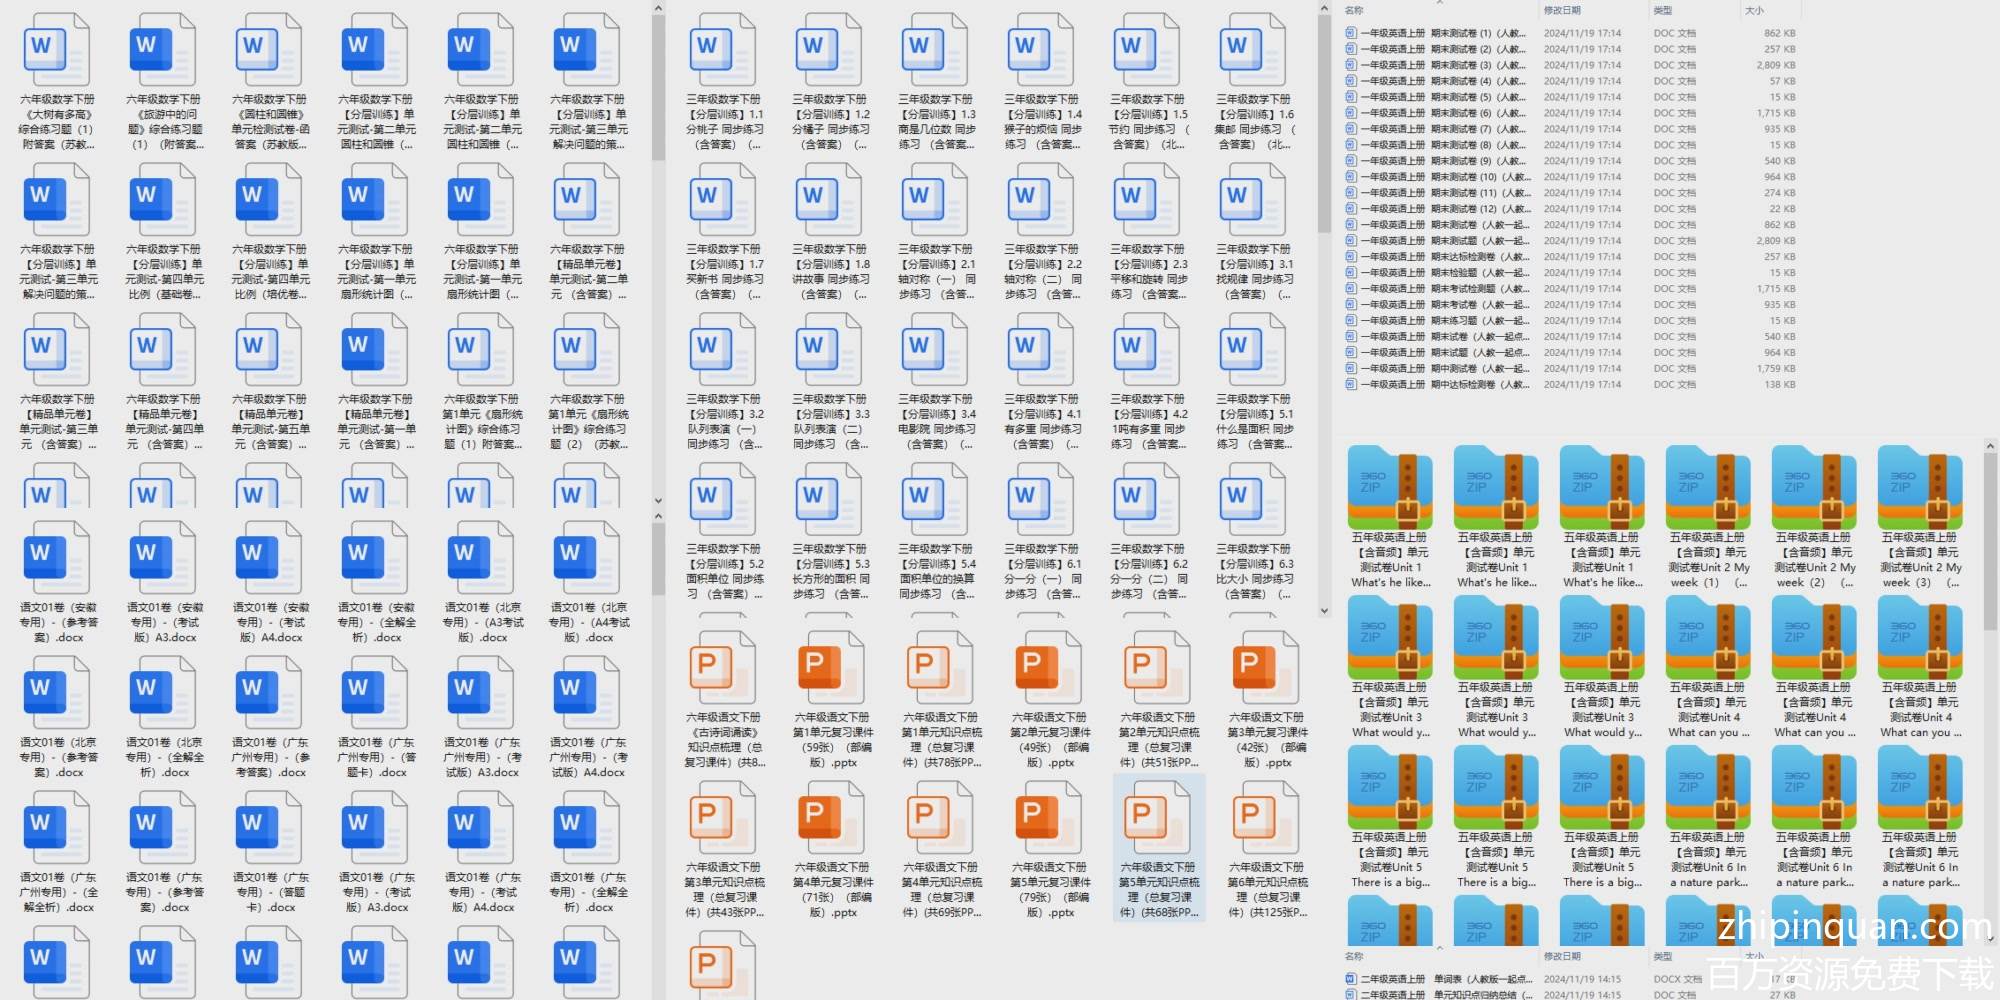Select the 期末测试题 (人教一起...) row
This screenshot has width=2000, height=1000.
(1570, 241)
